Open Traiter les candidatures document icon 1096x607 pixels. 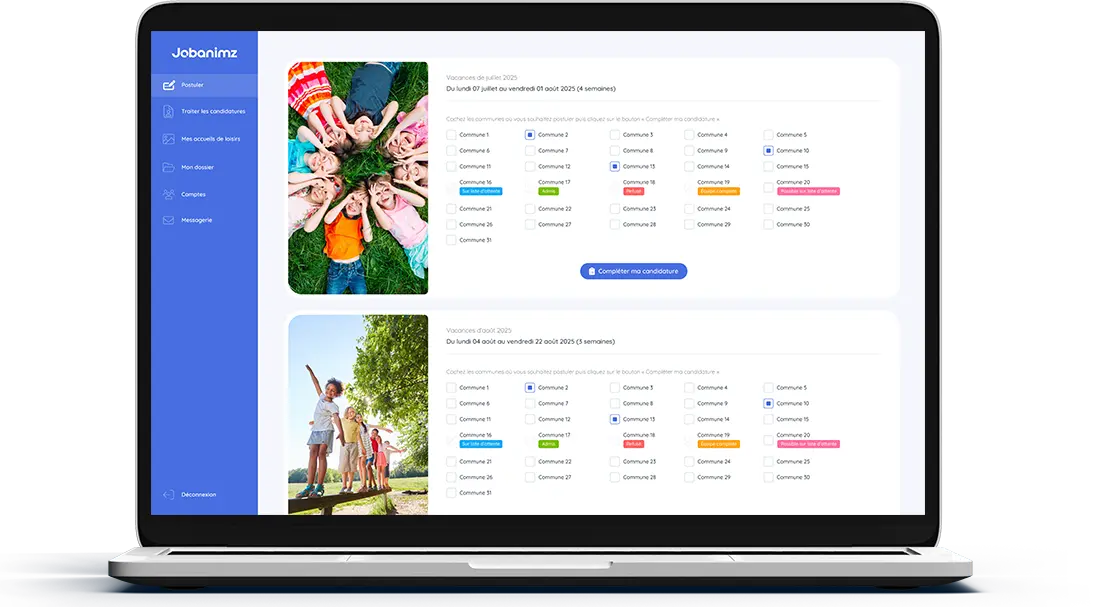tap(168, 111)
